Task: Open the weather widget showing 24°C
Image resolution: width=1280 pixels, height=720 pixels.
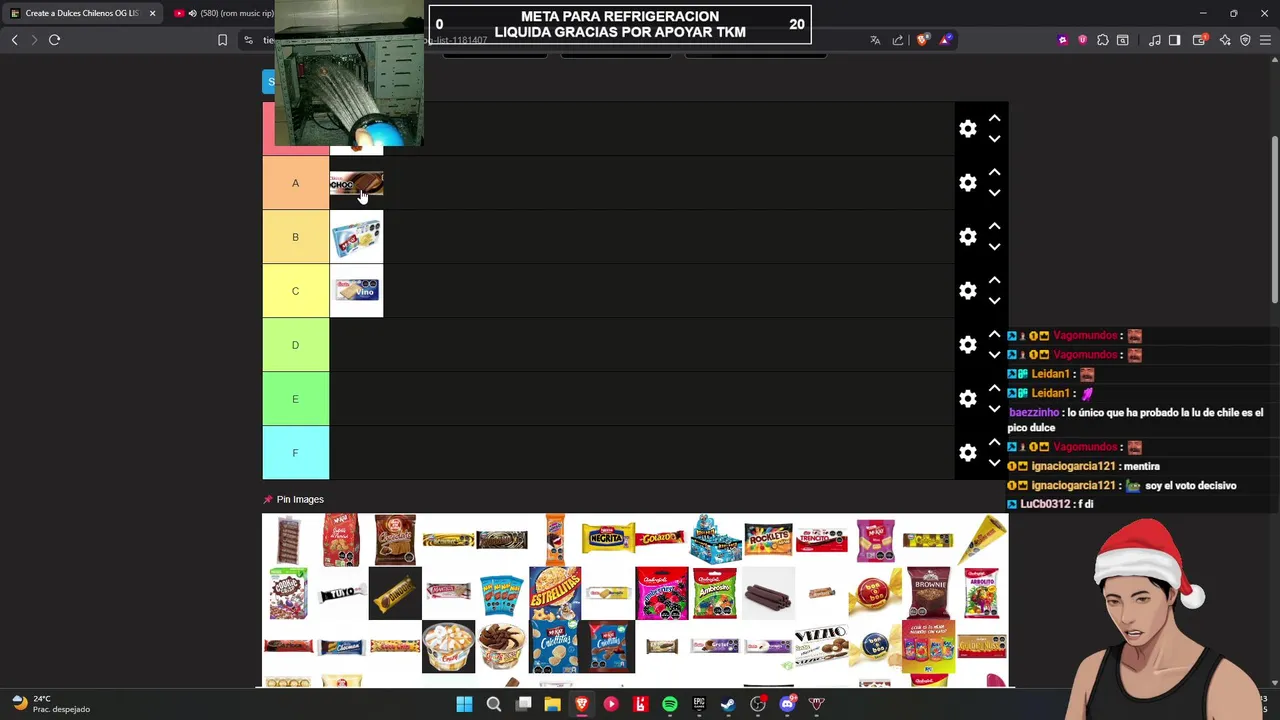Action: (52, 704)
